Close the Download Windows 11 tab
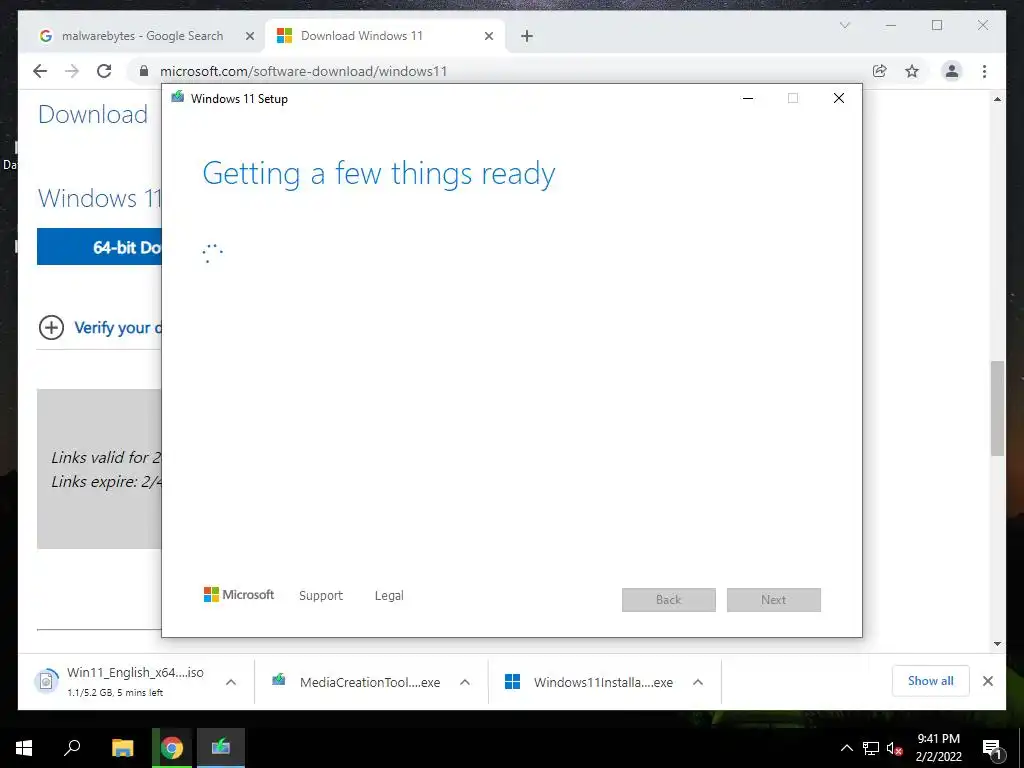Screen dimensions: 1024x768 (488, 37)
